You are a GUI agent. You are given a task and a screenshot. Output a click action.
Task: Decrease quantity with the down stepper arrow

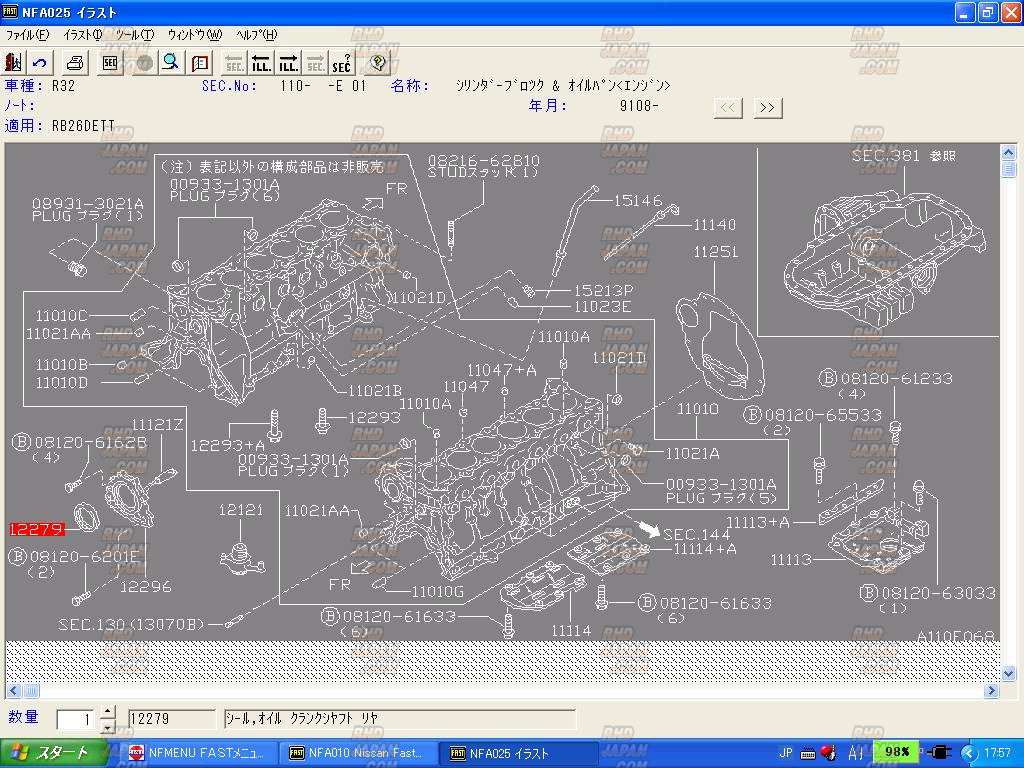pos(108,726)
